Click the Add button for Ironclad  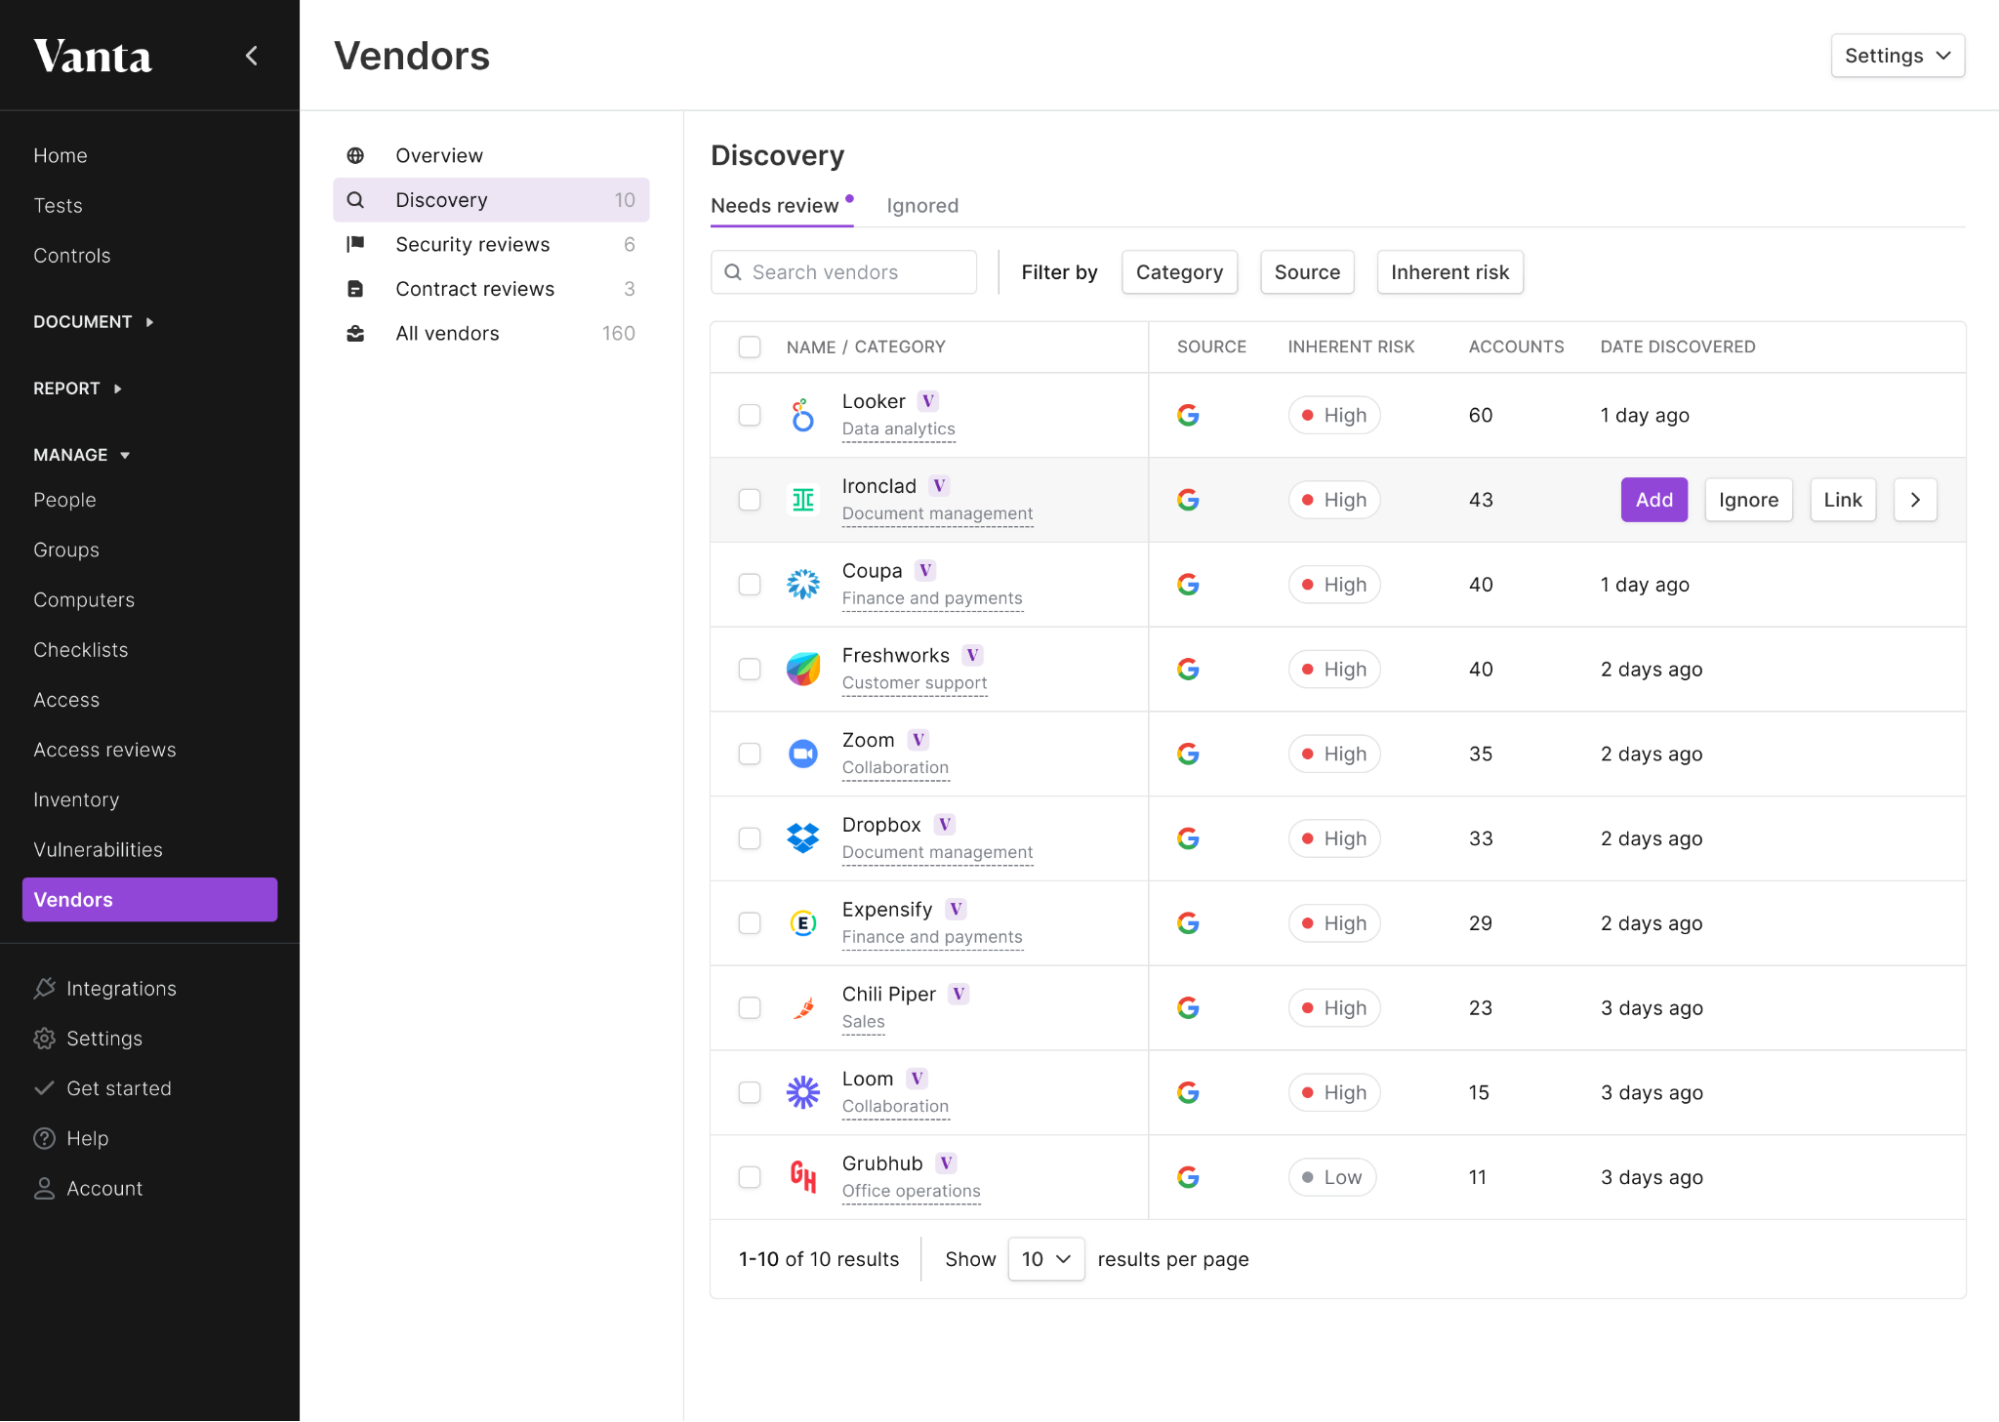coord(1653,500)
